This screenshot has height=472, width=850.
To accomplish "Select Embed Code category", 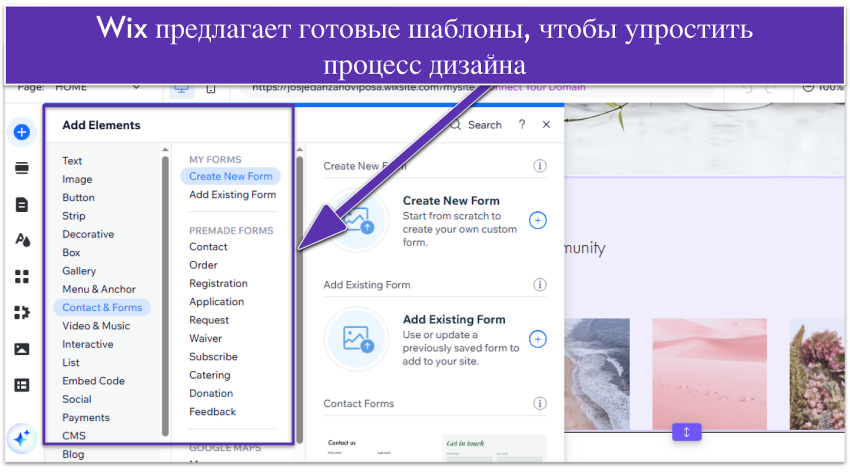I will click(93, 381).
